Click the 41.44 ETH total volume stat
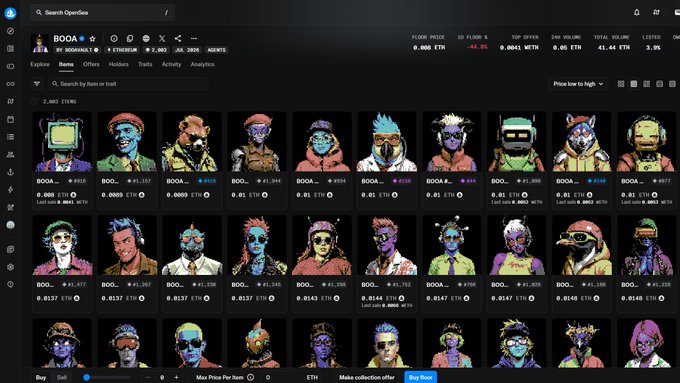This screenshot has width=680, height=383. (614, 47)
